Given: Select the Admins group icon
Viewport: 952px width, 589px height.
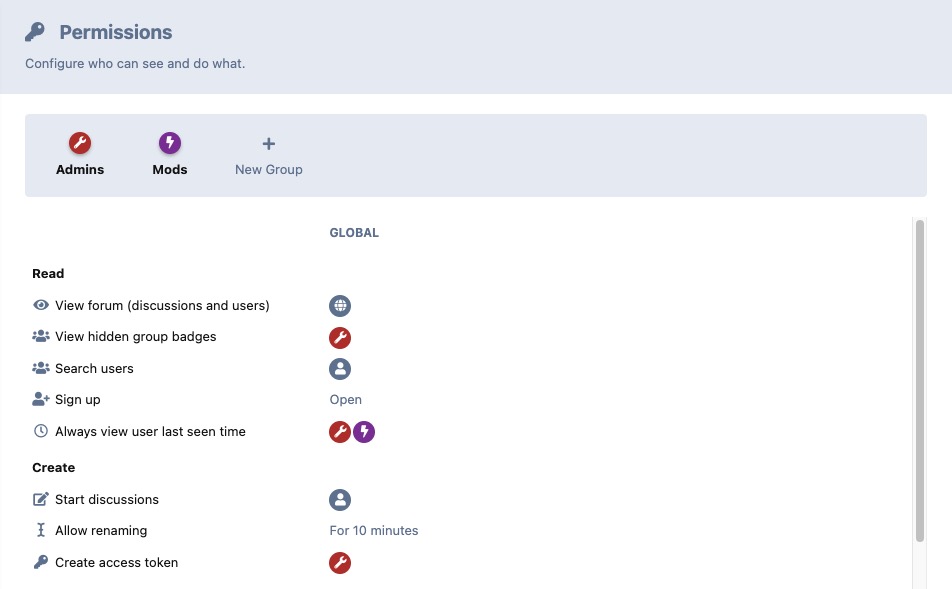Looking at the screenshot, I should 80,142.
